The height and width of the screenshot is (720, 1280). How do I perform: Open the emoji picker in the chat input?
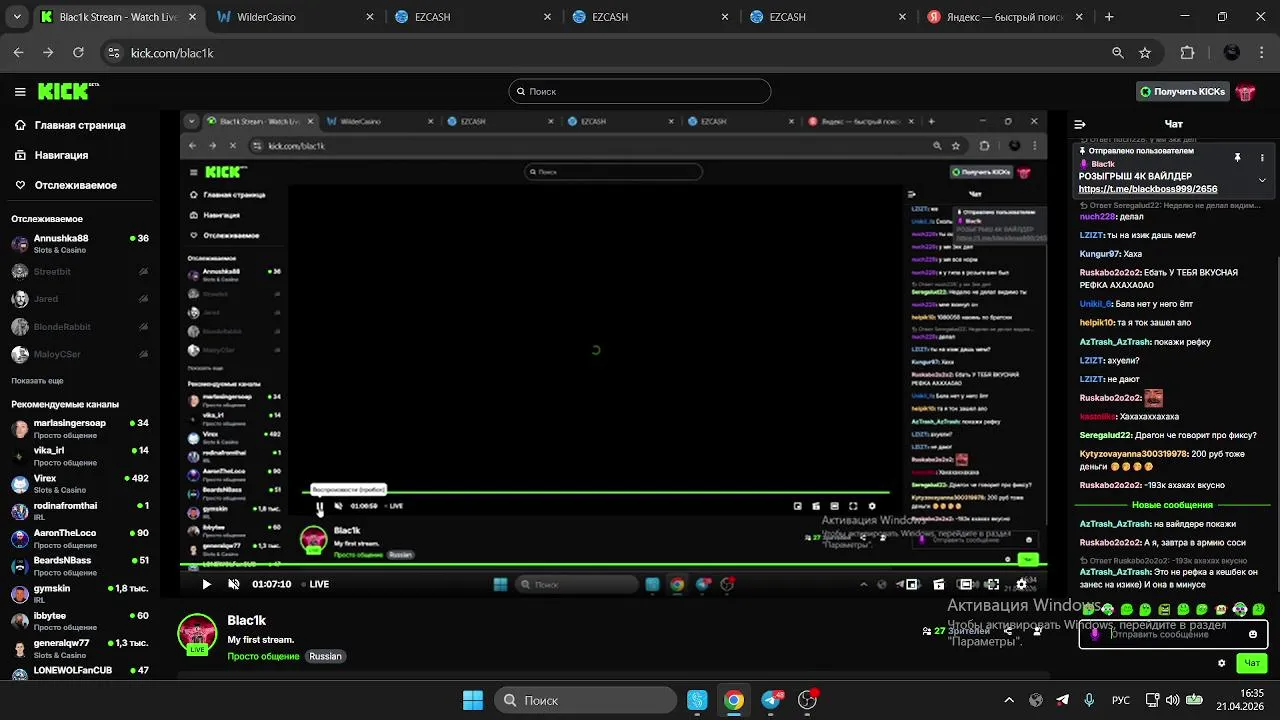[x=1253, y=634]
